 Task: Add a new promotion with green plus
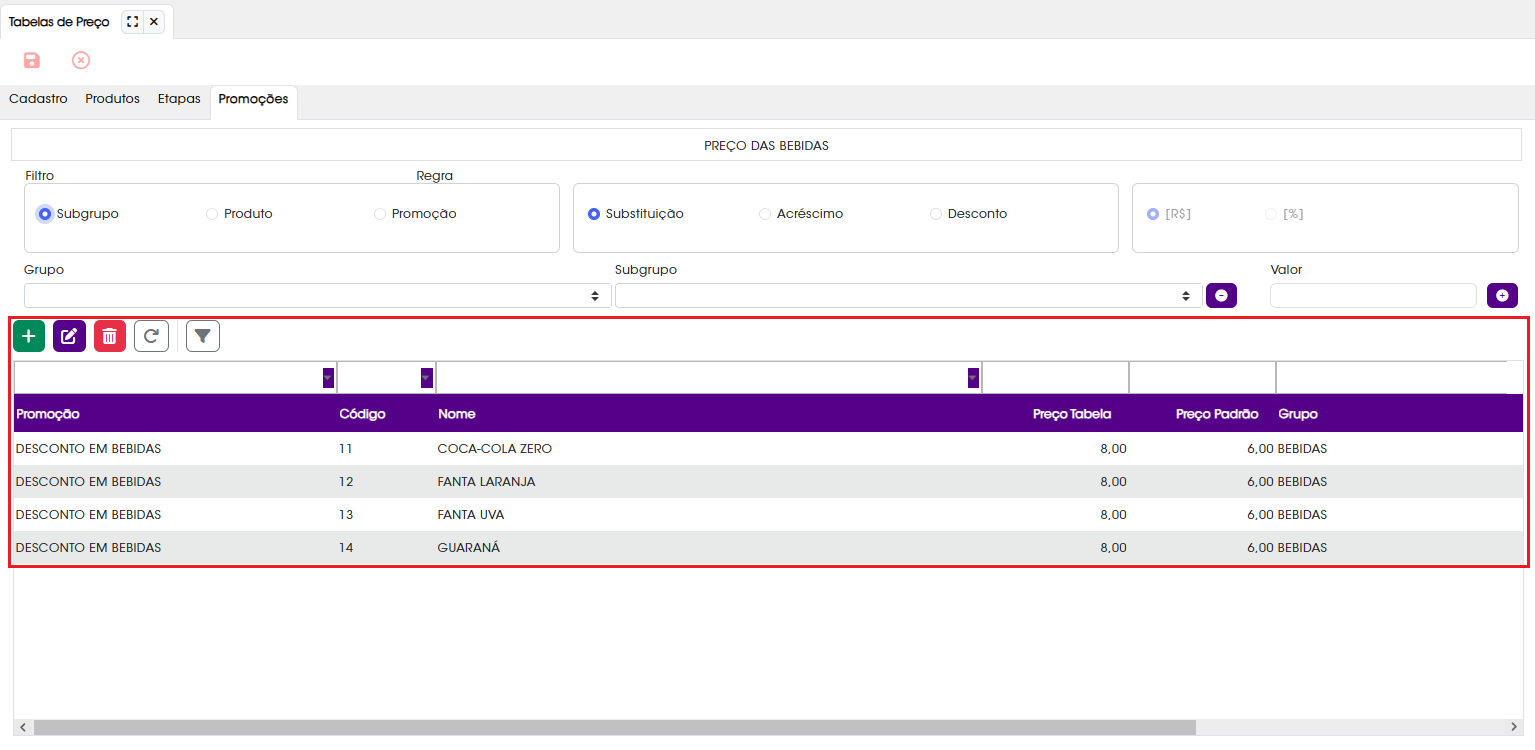29,336
